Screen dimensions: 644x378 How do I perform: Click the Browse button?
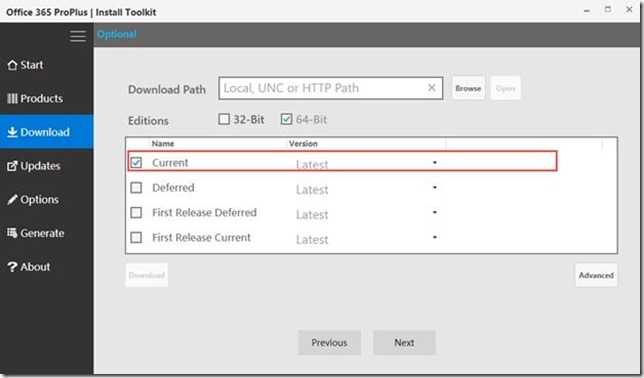[468, 88]
